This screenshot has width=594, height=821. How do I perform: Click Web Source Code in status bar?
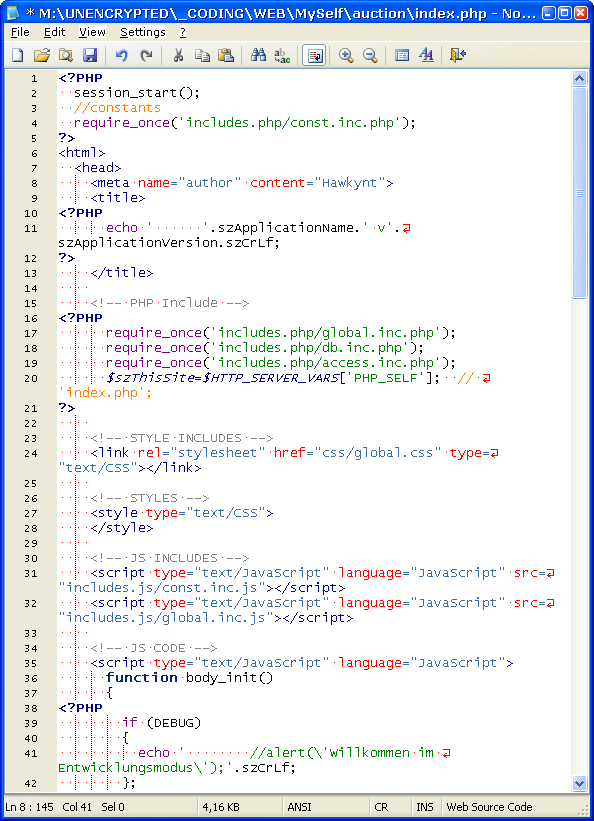489,807
